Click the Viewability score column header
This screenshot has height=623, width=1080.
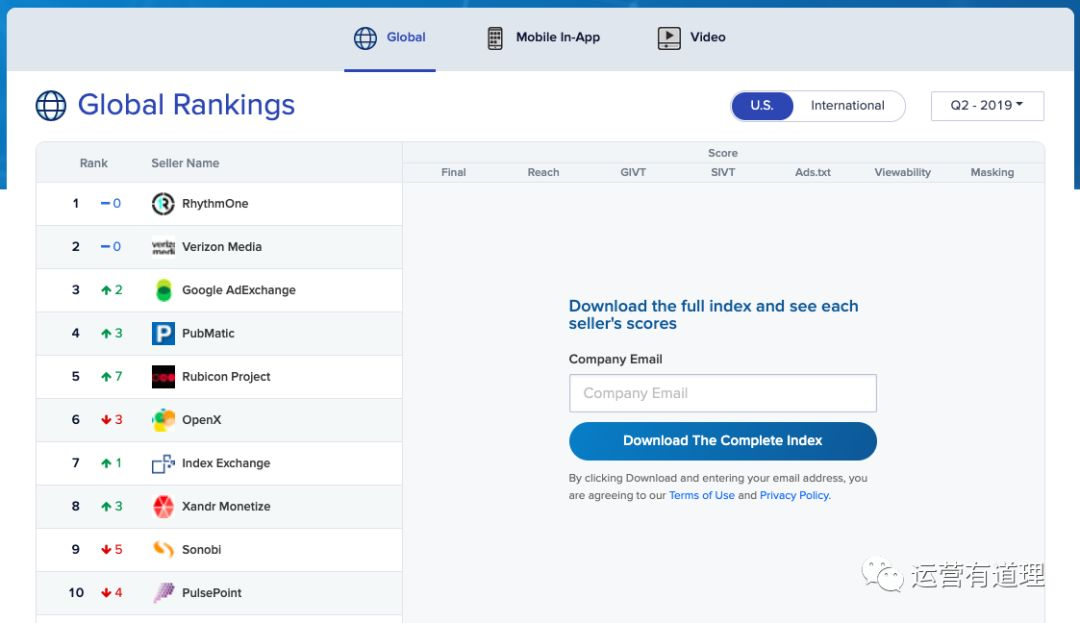coord(902,172)
